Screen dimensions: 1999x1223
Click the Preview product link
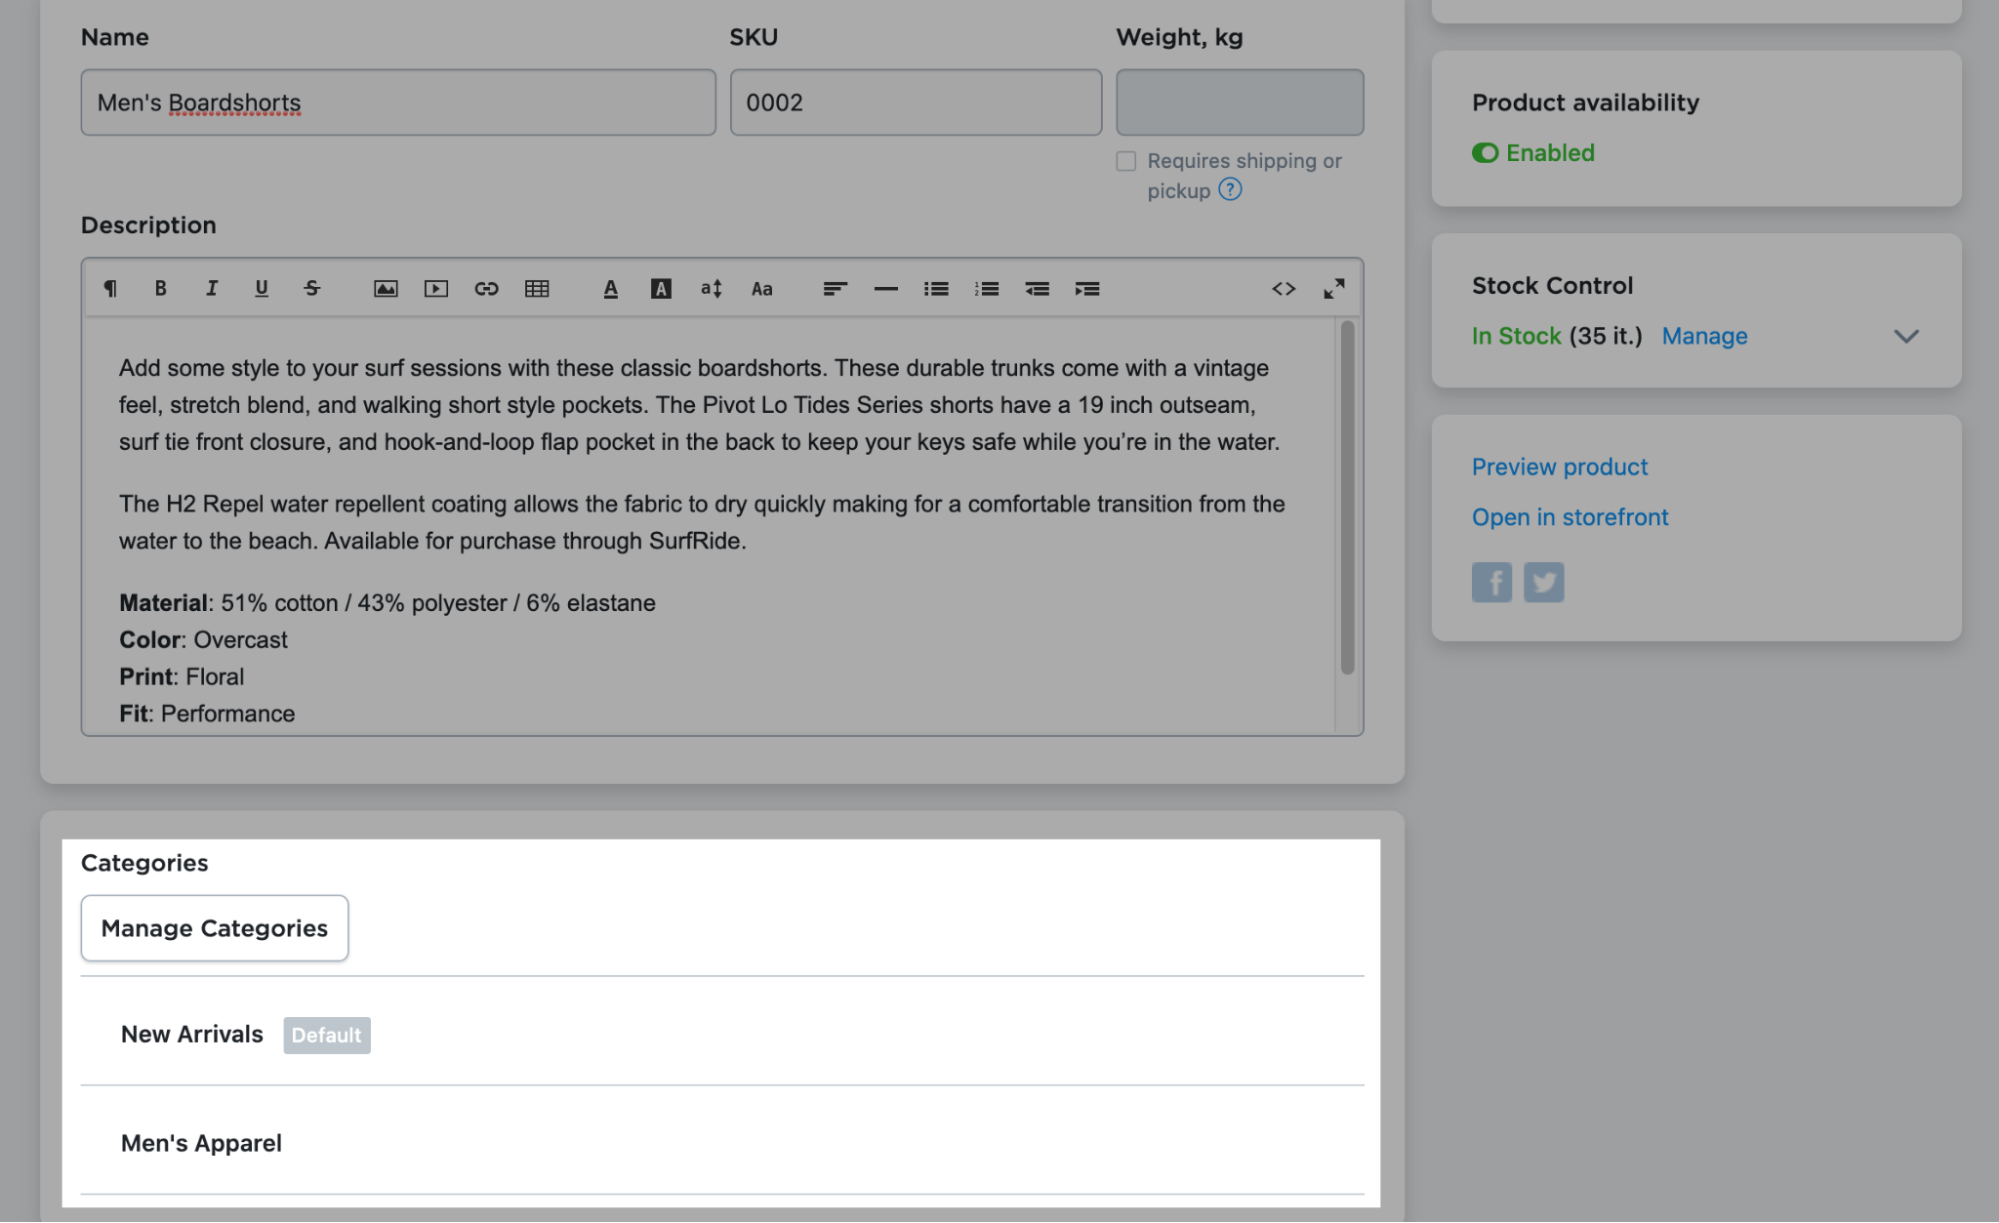[1559, 467]
